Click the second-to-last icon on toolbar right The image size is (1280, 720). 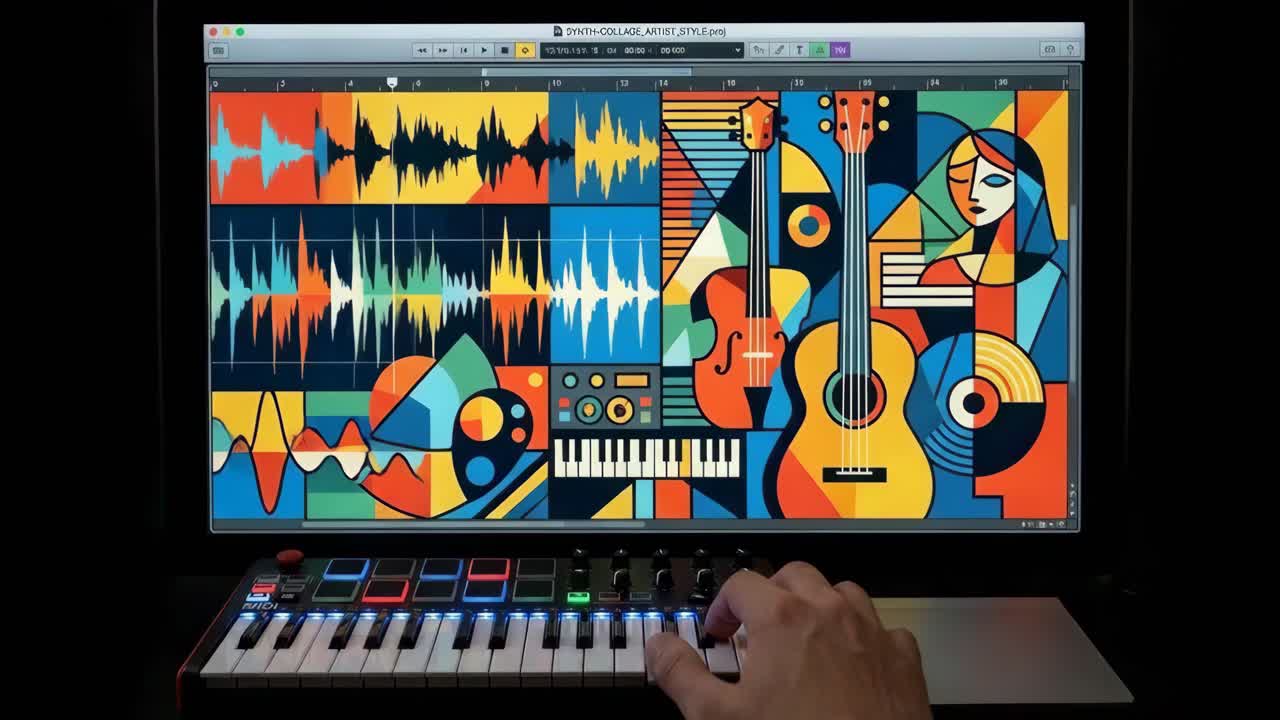pyautogui.click(x=1049, y=49)
